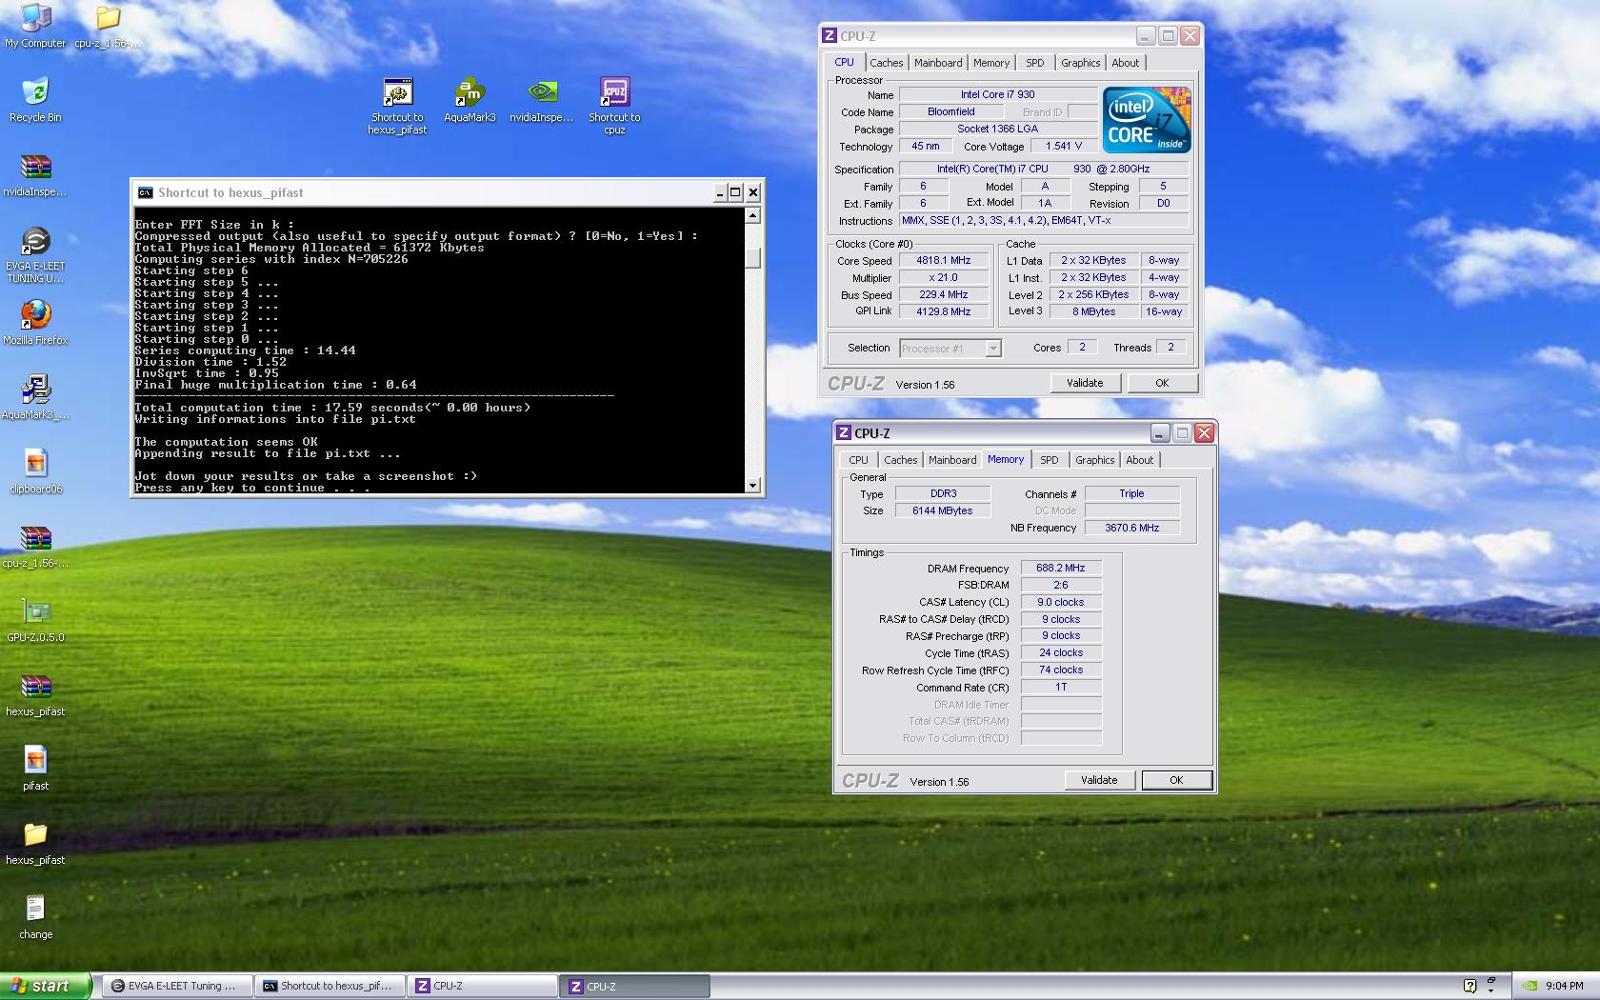Click the Intel Core i7 logo in CPU-Z
The height and width of the screenshot is (1000, 1600).
point(1146,120)
